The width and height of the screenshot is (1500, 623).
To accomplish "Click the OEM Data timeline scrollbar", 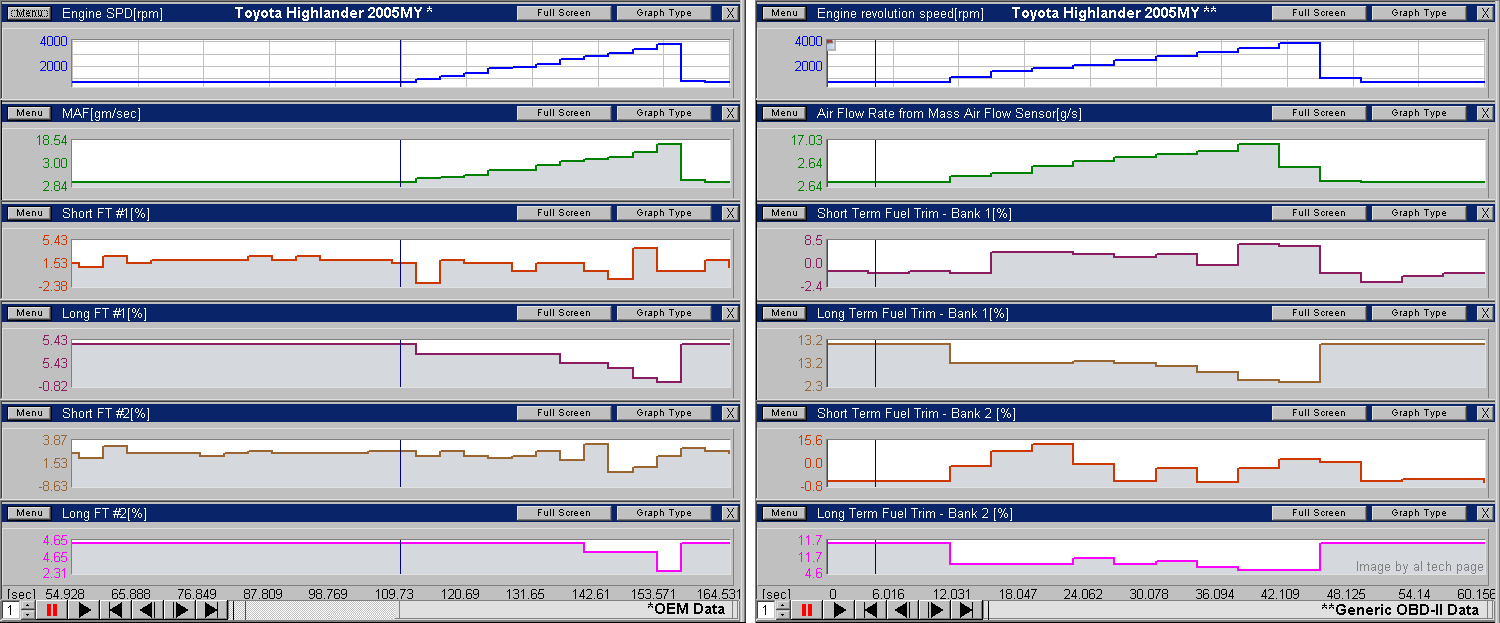I will 400,610.
